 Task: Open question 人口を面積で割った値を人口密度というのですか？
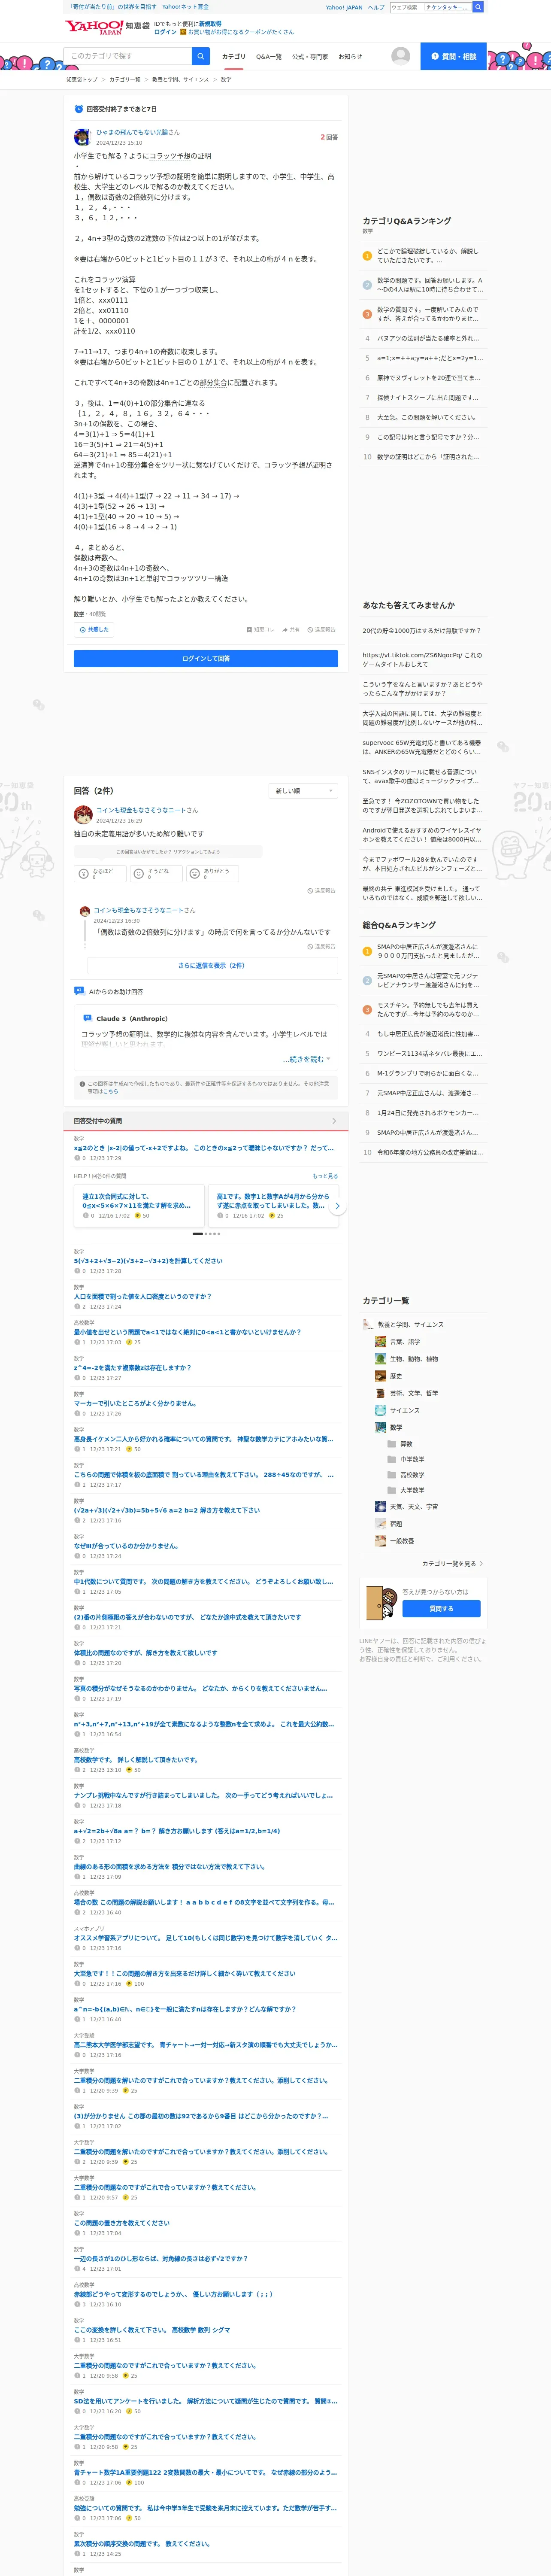click(x=142, y=1296)
